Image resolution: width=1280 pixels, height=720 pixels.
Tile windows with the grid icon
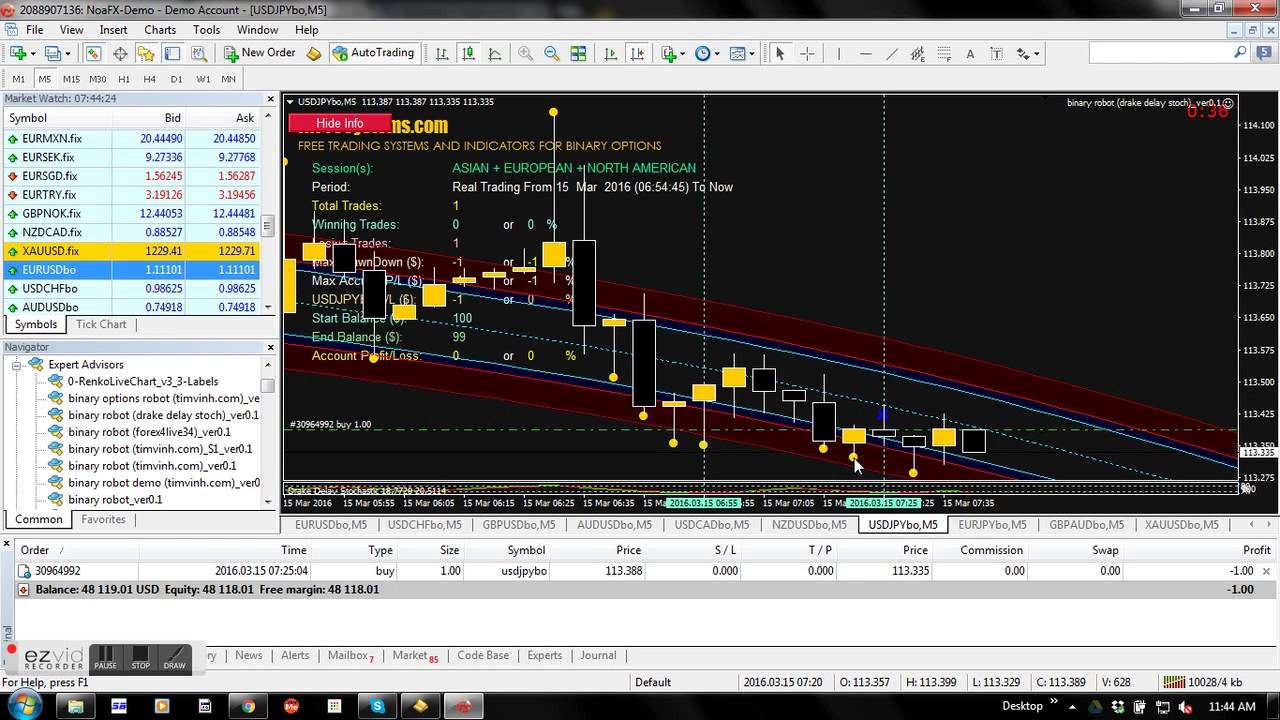578,53
